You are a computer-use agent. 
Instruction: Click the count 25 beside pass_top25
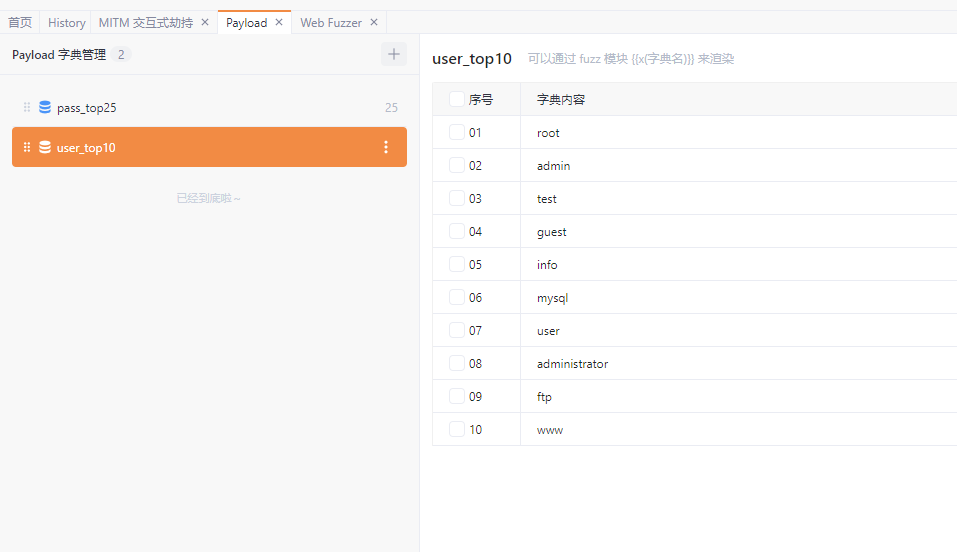coord(391,107)
